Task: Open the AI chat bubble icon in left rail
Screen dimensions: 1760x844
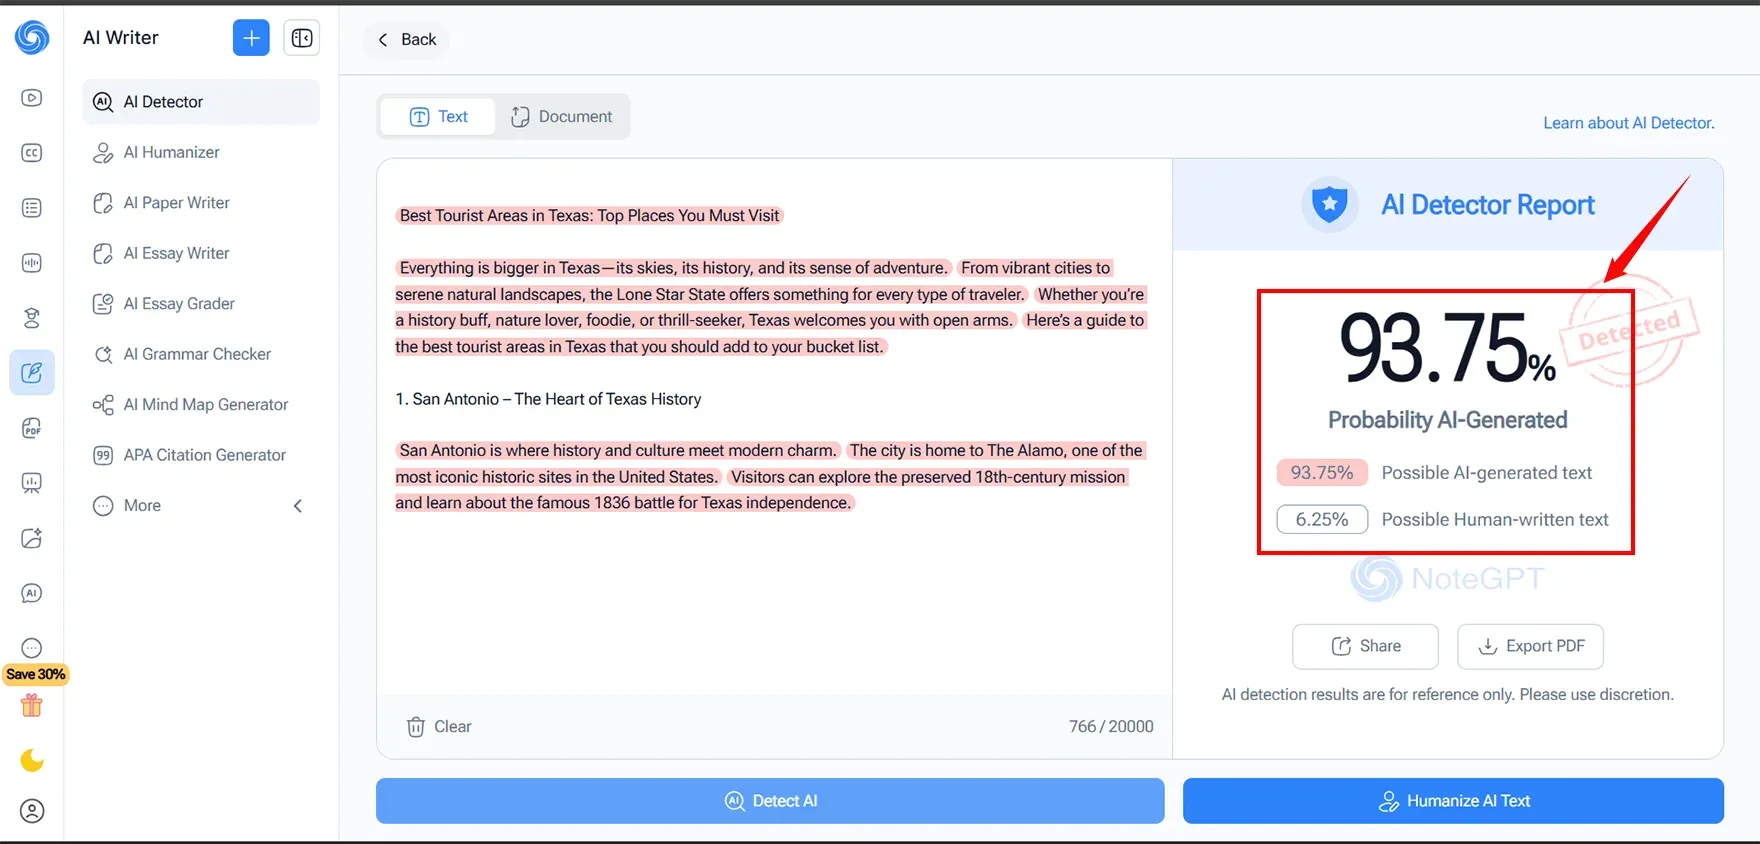Action: 32,593
